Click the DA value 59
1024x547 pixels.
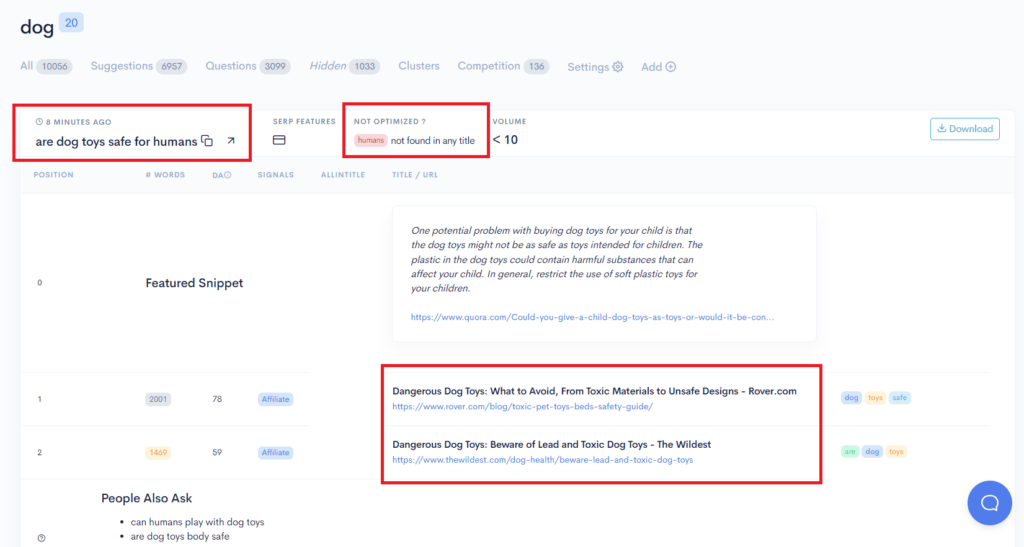(217, 452)
